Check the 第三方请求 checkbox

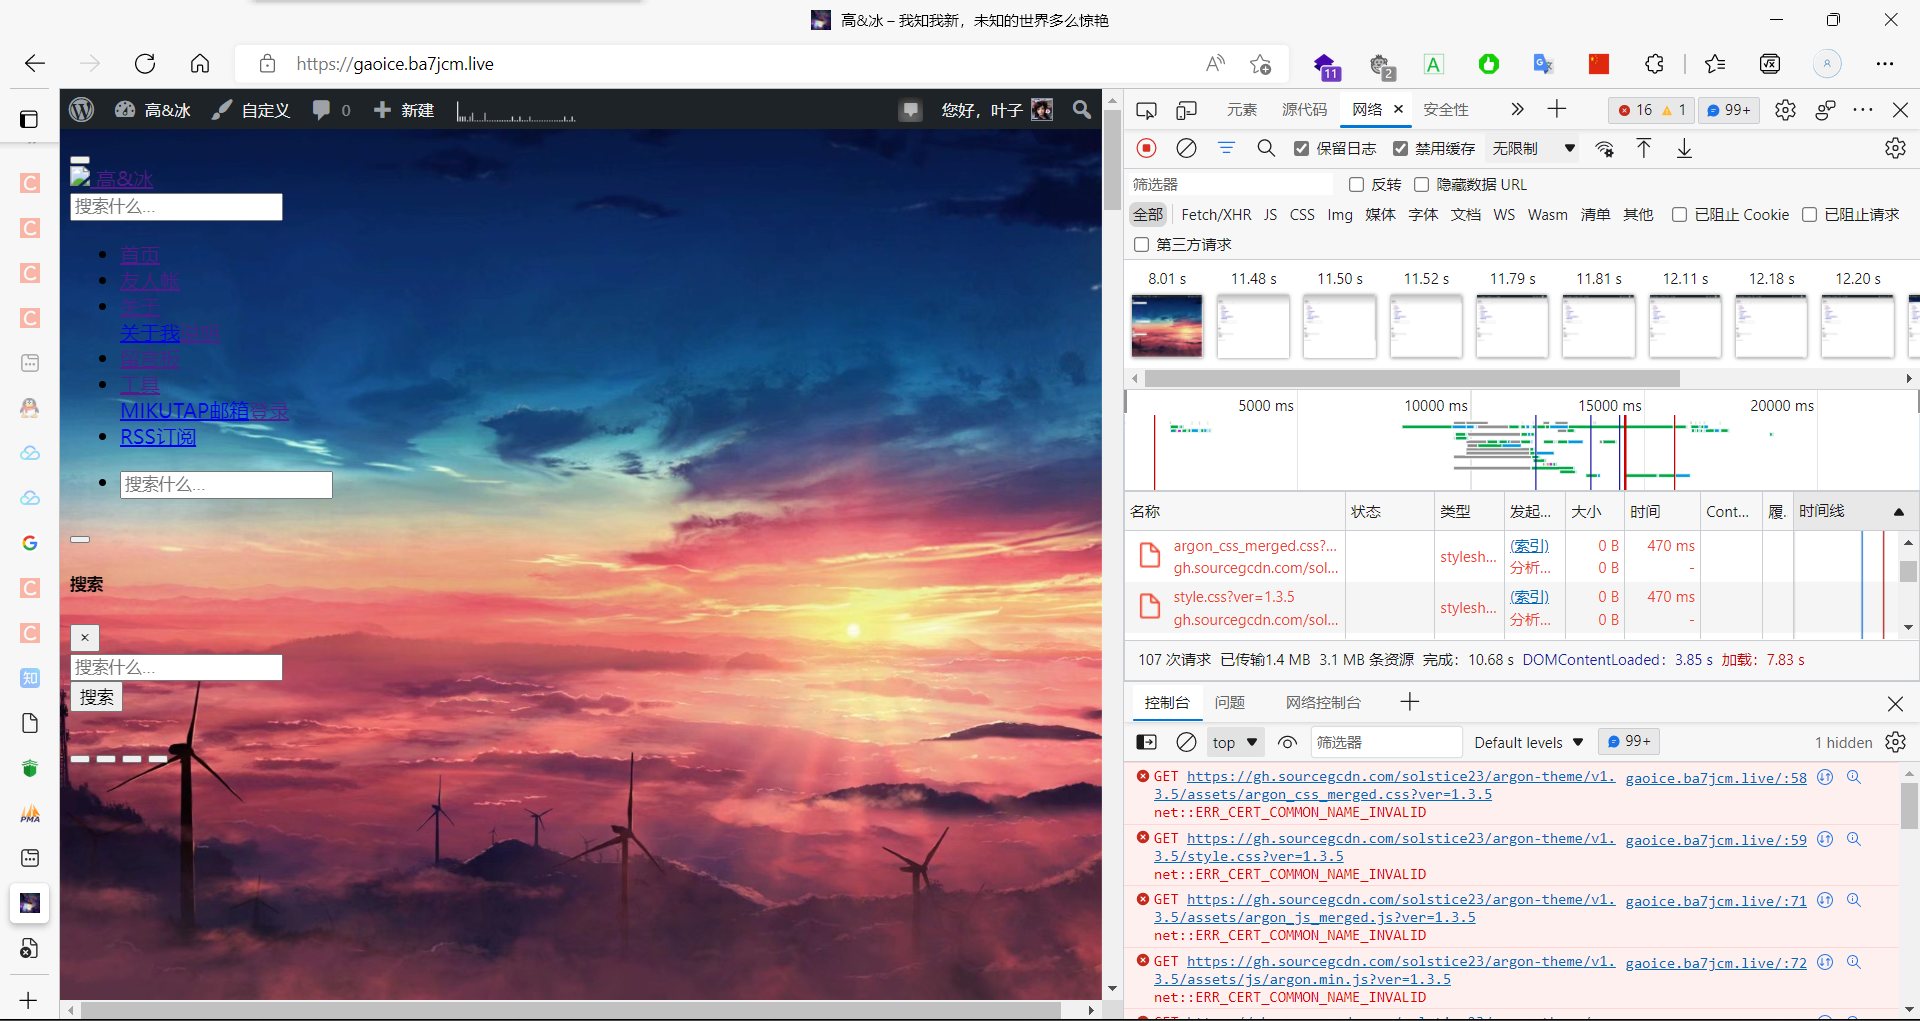1141,244
